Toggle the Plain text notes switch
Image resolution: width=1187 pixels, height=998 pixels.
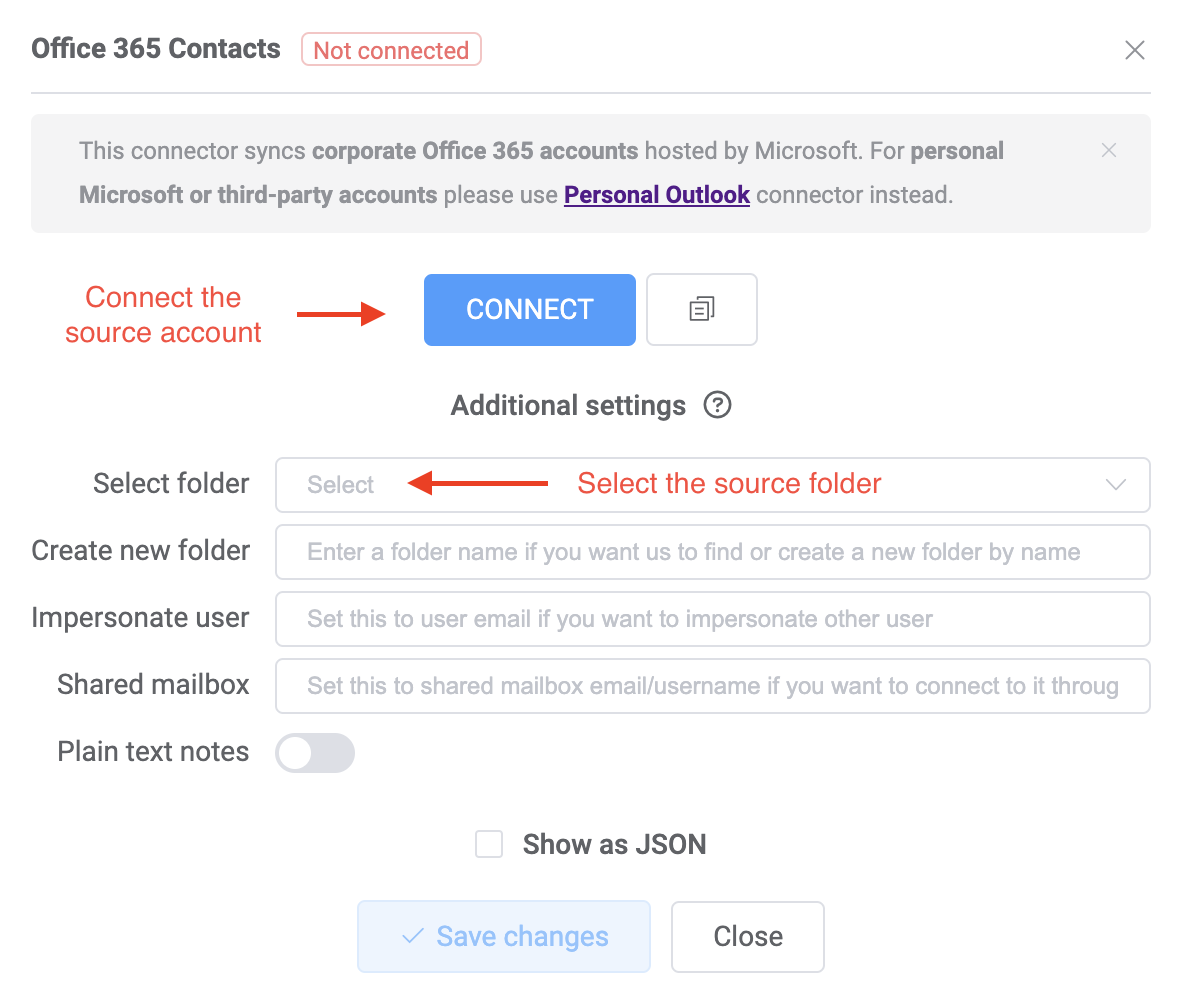pos(314,753)
